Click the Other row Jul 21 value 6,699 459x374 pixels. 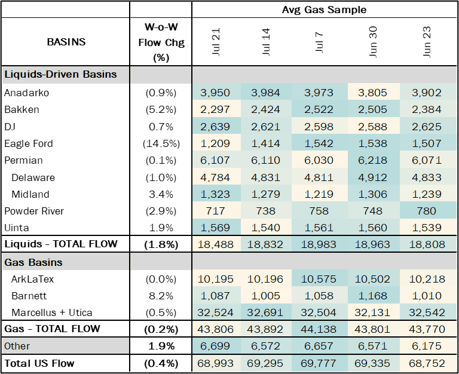click(x=215, y=346)
